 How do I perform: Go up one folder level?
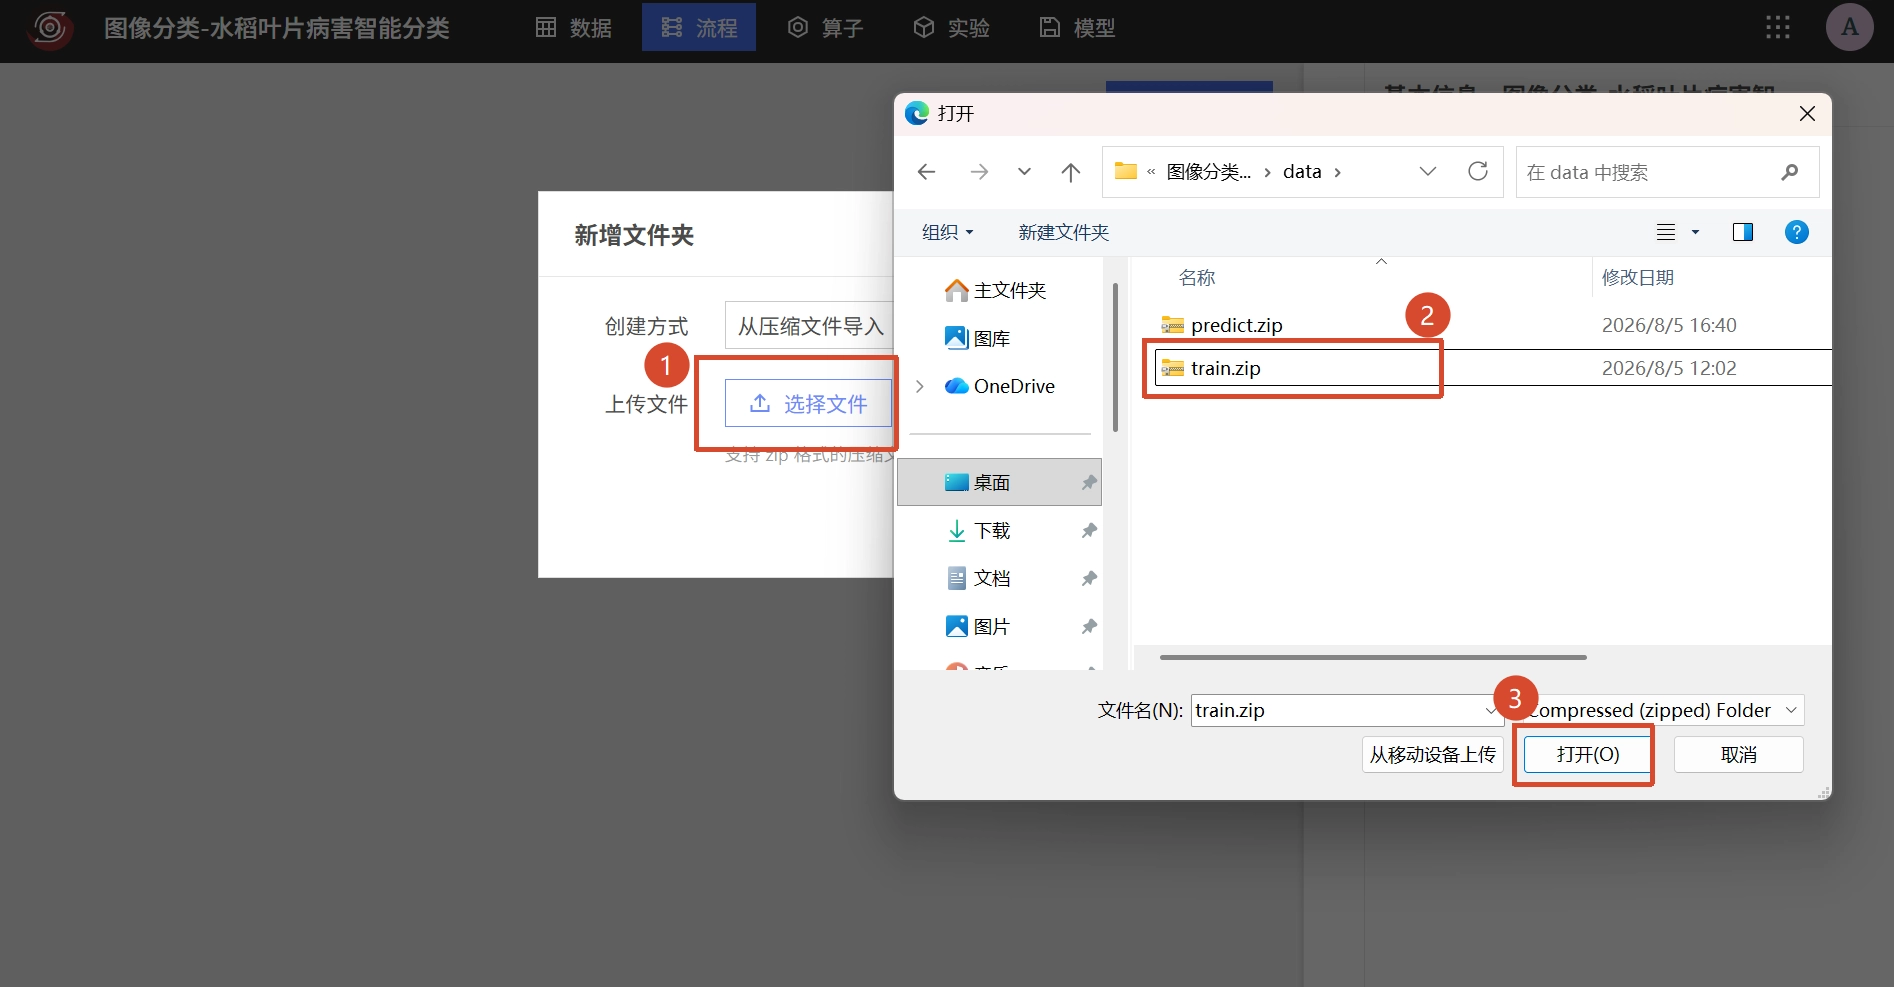1070,172
